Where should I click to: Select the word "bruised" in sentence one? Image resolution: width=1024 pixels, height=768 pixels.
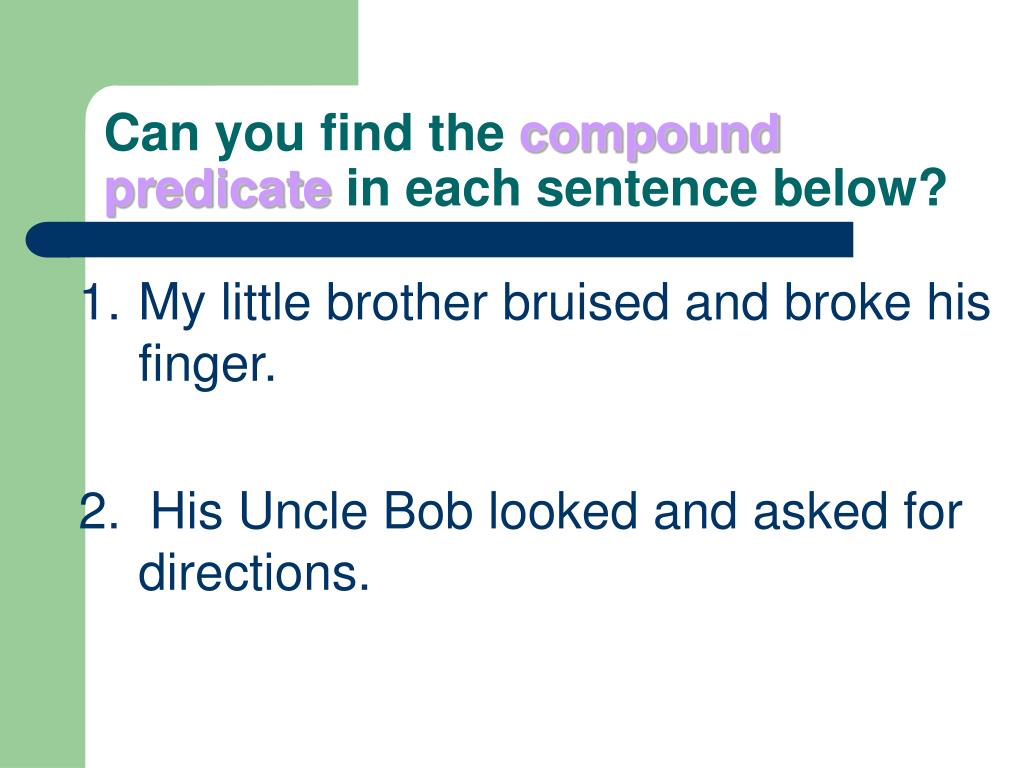pyautogui.click(x=585, y=302)
